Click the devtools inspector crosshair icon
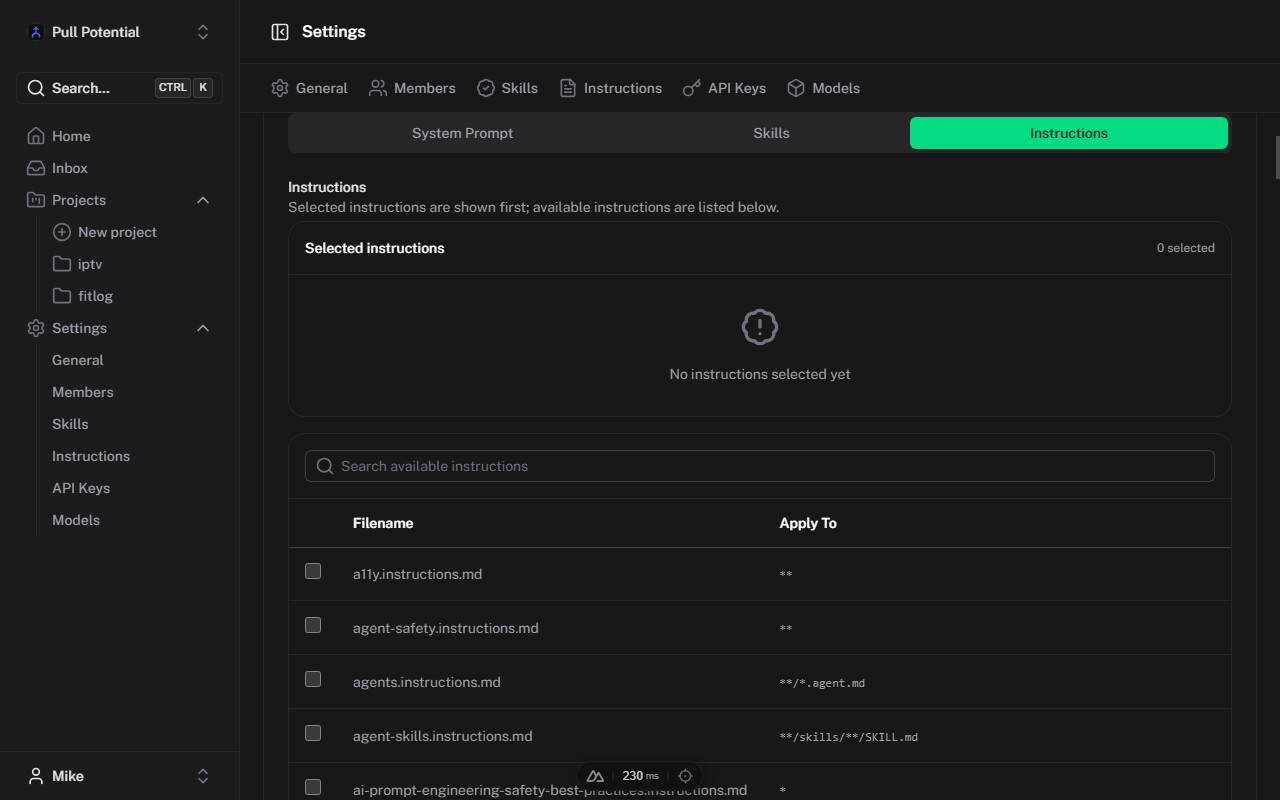Viewport: 1280px width, 800px height. 685,776
